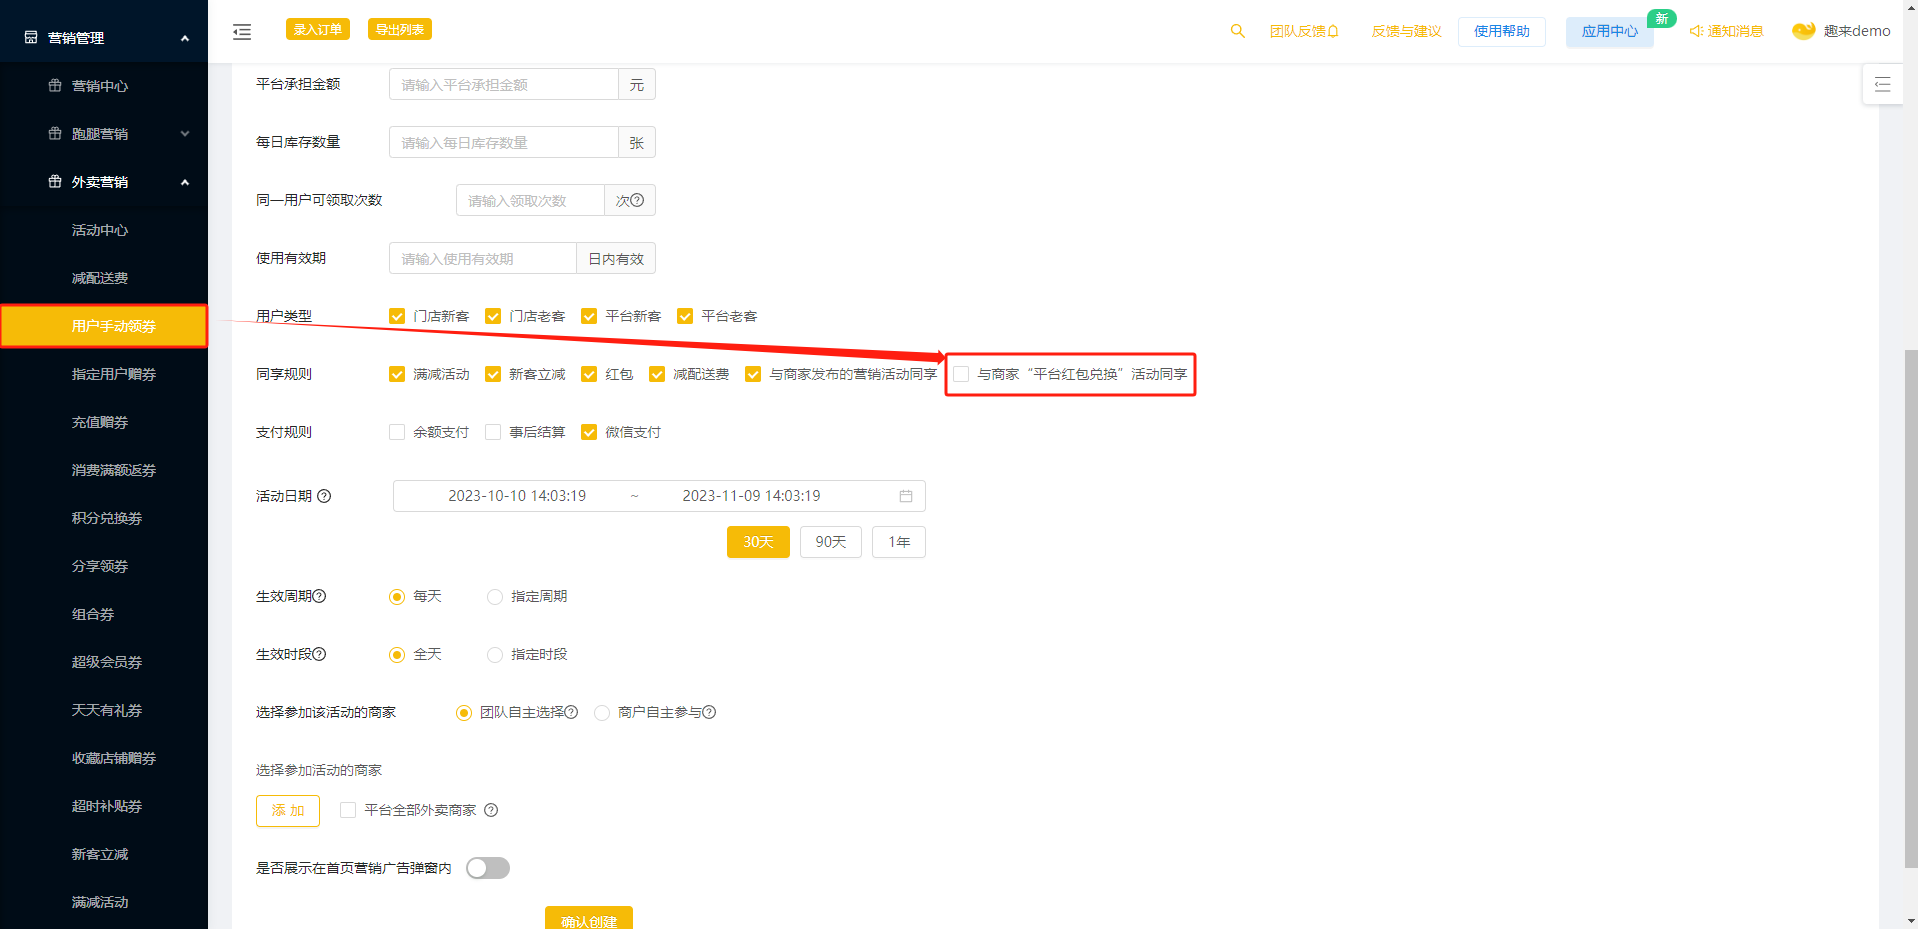Click the 使用帮助 button
Image resolution: width=1918 pixels, height=929 pixels.
point(1502,31)
